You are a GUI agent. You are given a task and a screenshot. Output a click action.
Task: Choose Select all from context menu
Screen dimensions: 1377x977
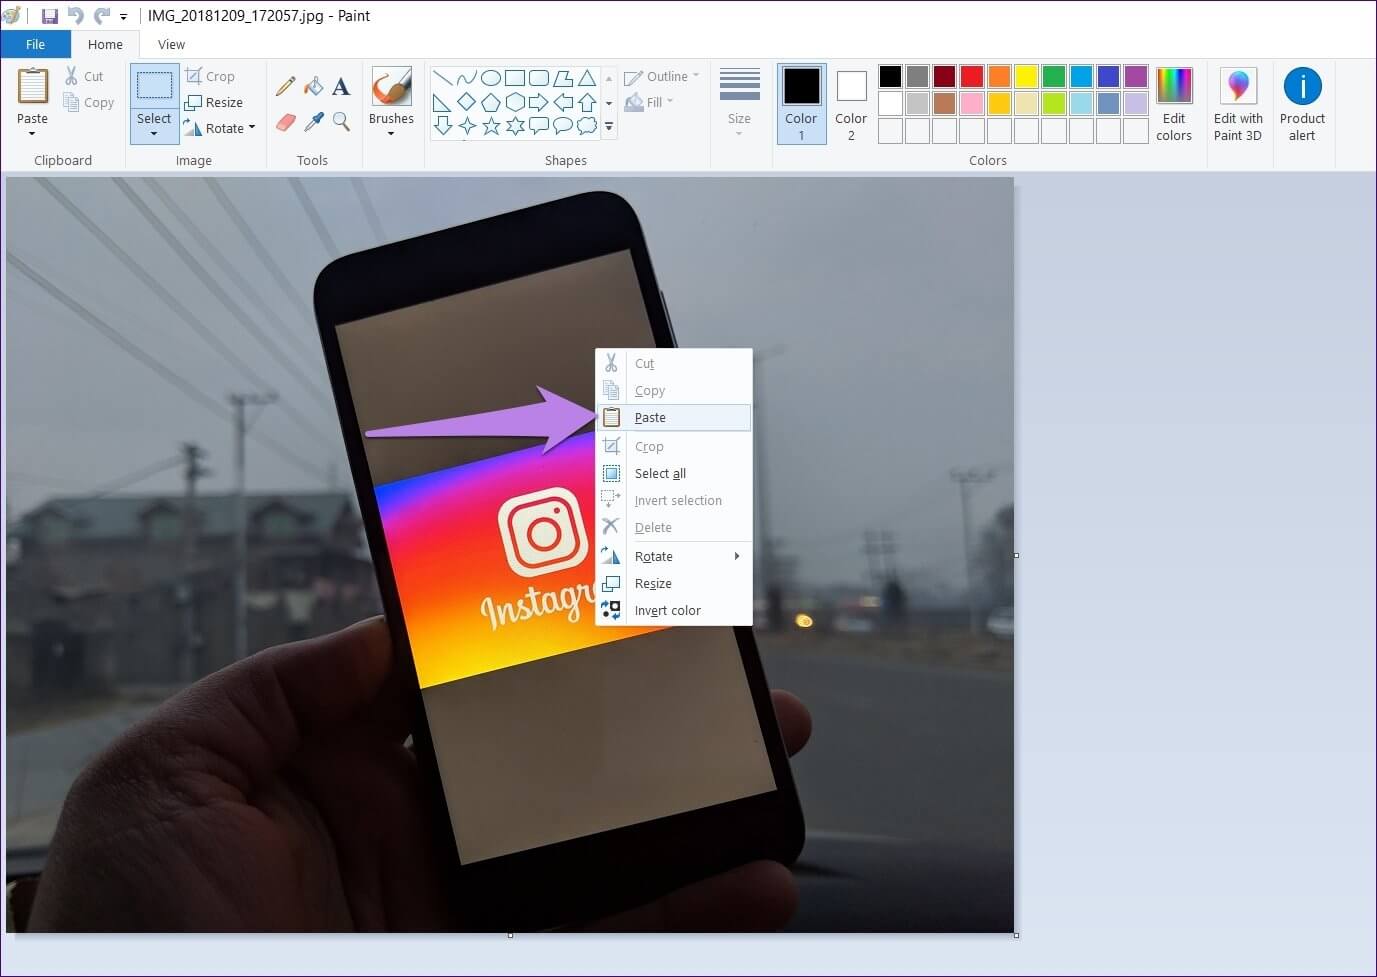tap(660, 474)
